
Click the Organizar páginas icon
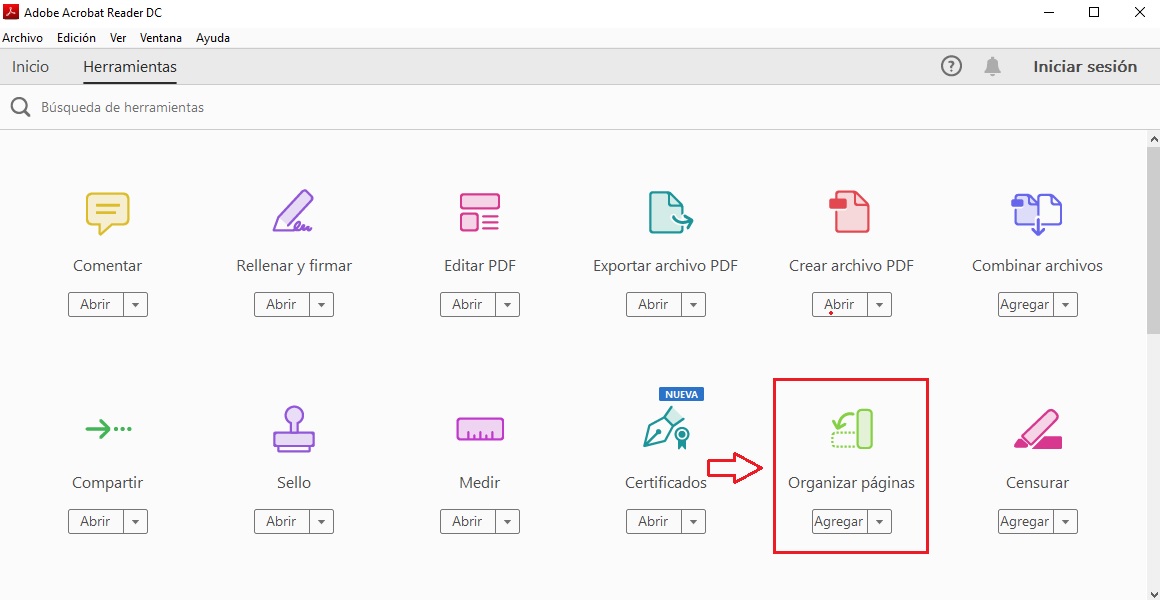[x=851, y=429]
